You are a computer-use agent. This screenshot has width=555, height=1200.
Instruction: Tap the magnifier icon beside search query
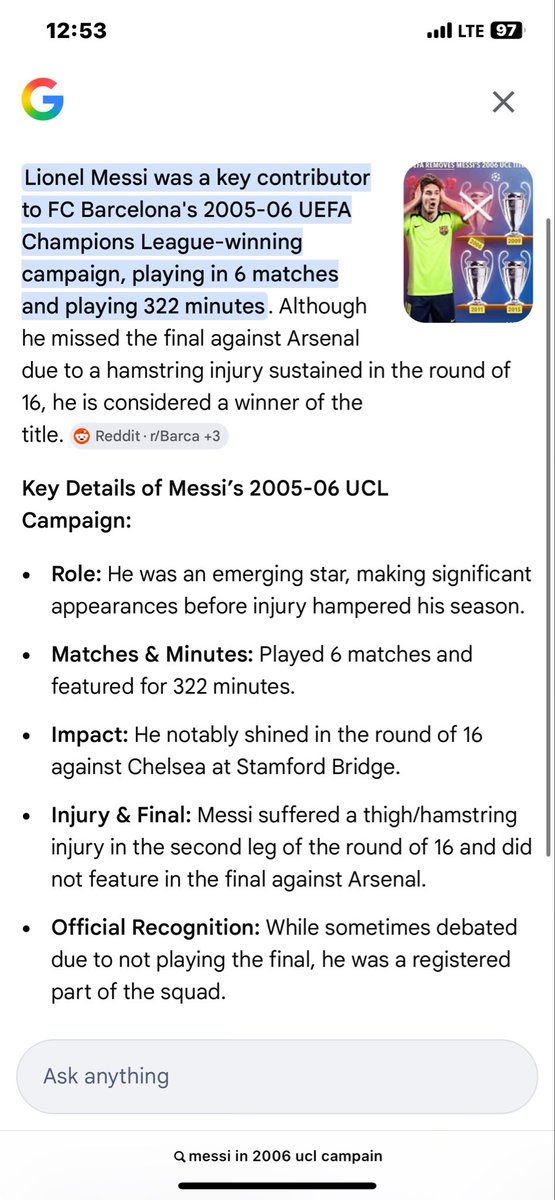coord(180,1156)
